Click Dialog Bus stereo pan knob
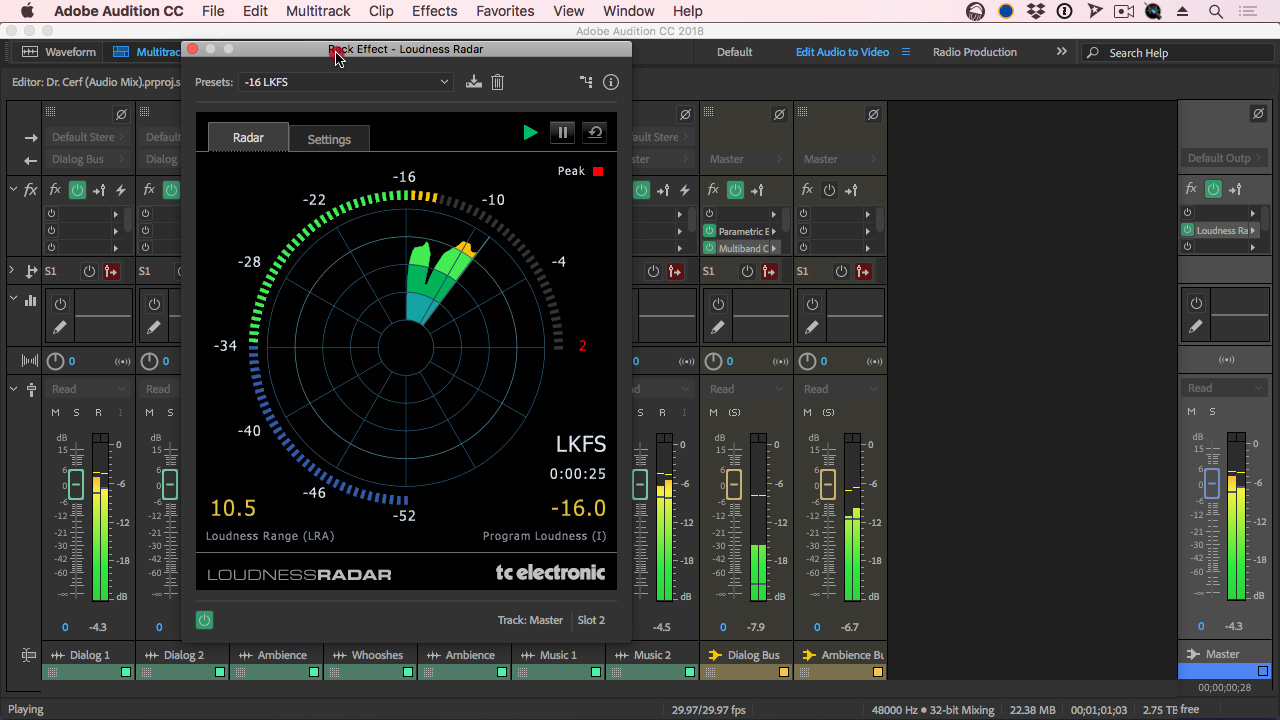The image size is (1280, 720). coord(714,361)
